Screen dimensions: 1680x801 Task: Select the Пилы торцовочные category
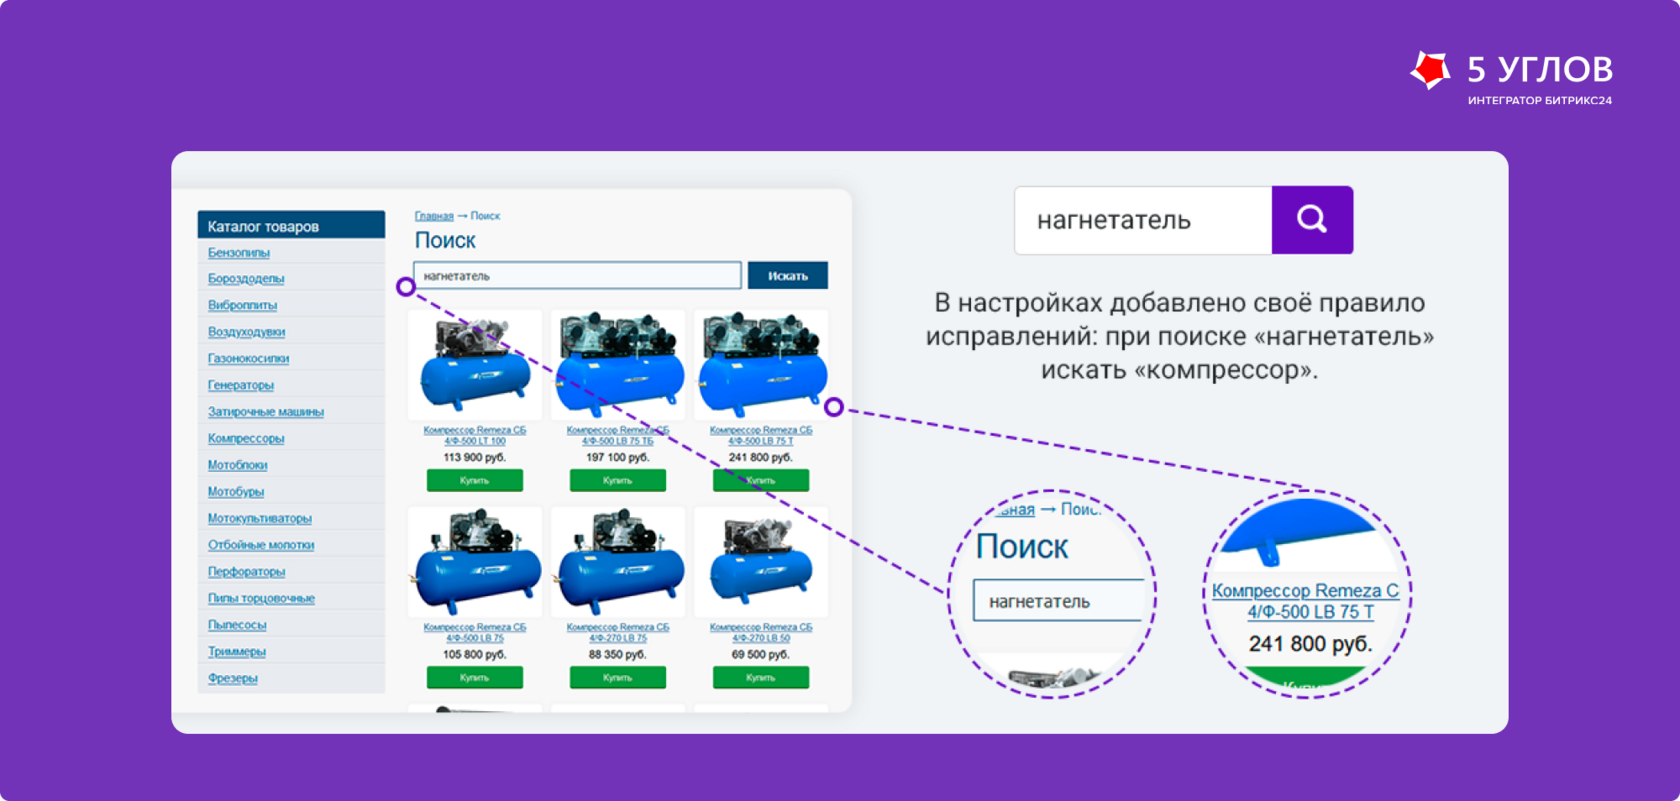261,599
